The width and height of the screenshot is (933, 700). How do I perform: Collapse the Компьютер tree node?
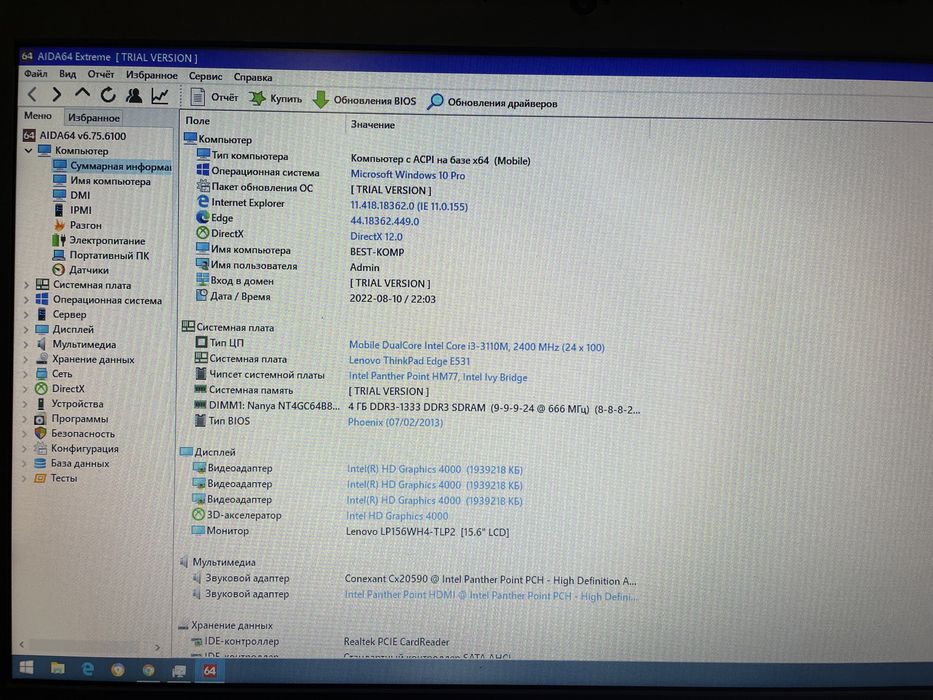pyautogui.click(x=28, y=151)
